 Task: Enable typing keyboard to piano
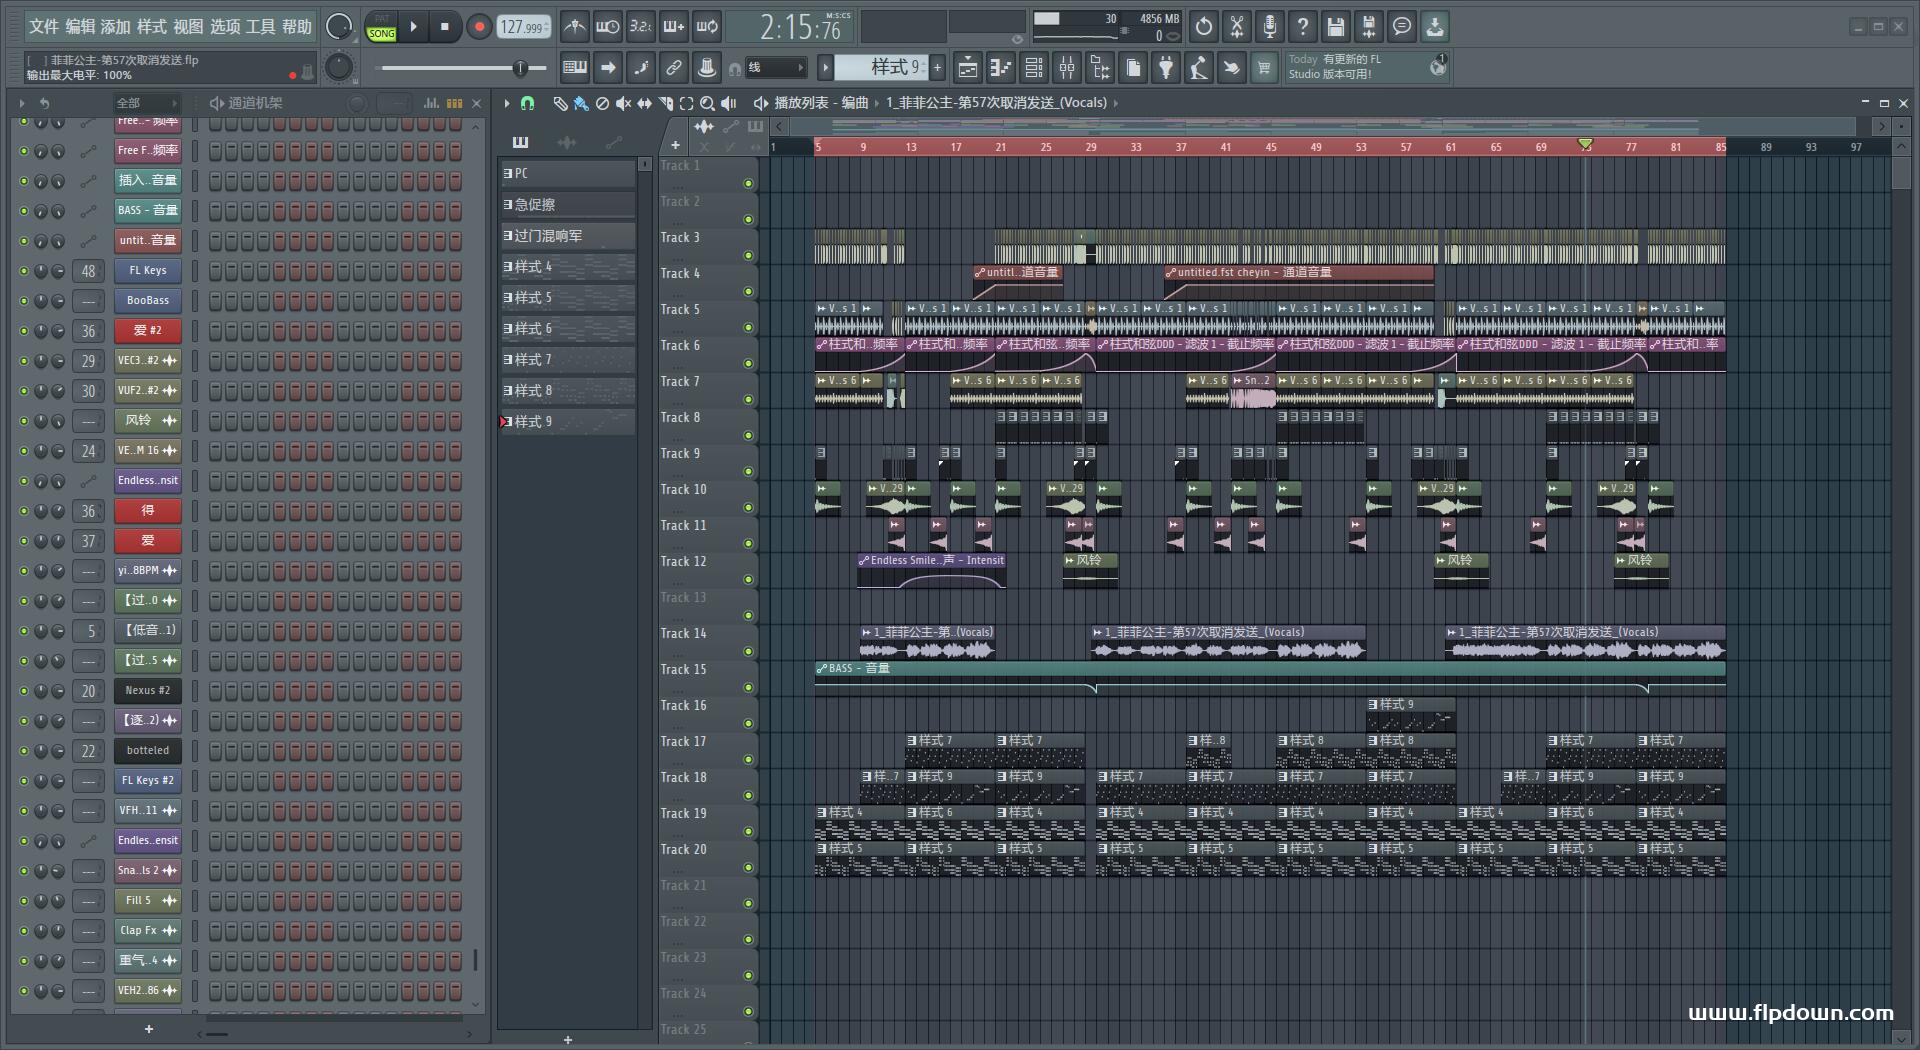click(575, 68)
